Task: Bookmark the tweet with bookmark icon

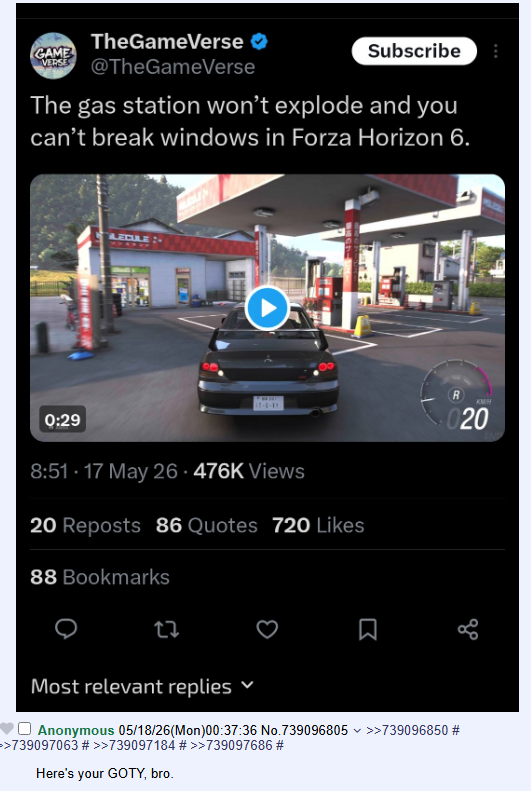Action: pos(368,629)
